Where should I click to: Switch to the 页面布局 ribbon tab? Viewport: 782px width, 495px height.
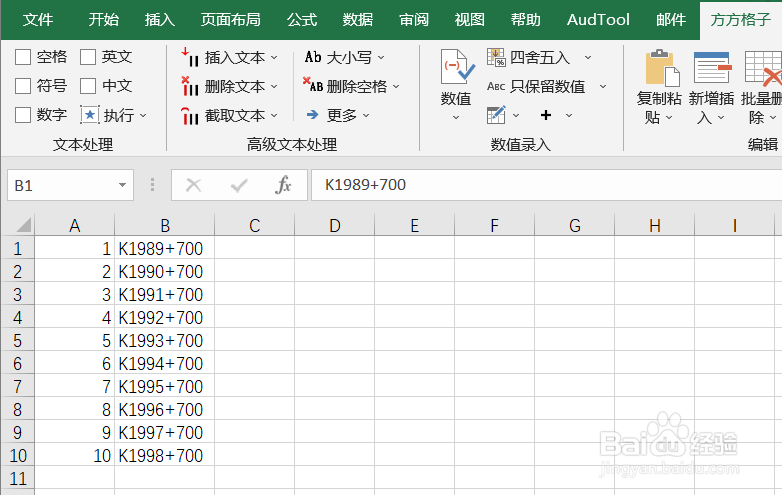[x=231, y=20]
